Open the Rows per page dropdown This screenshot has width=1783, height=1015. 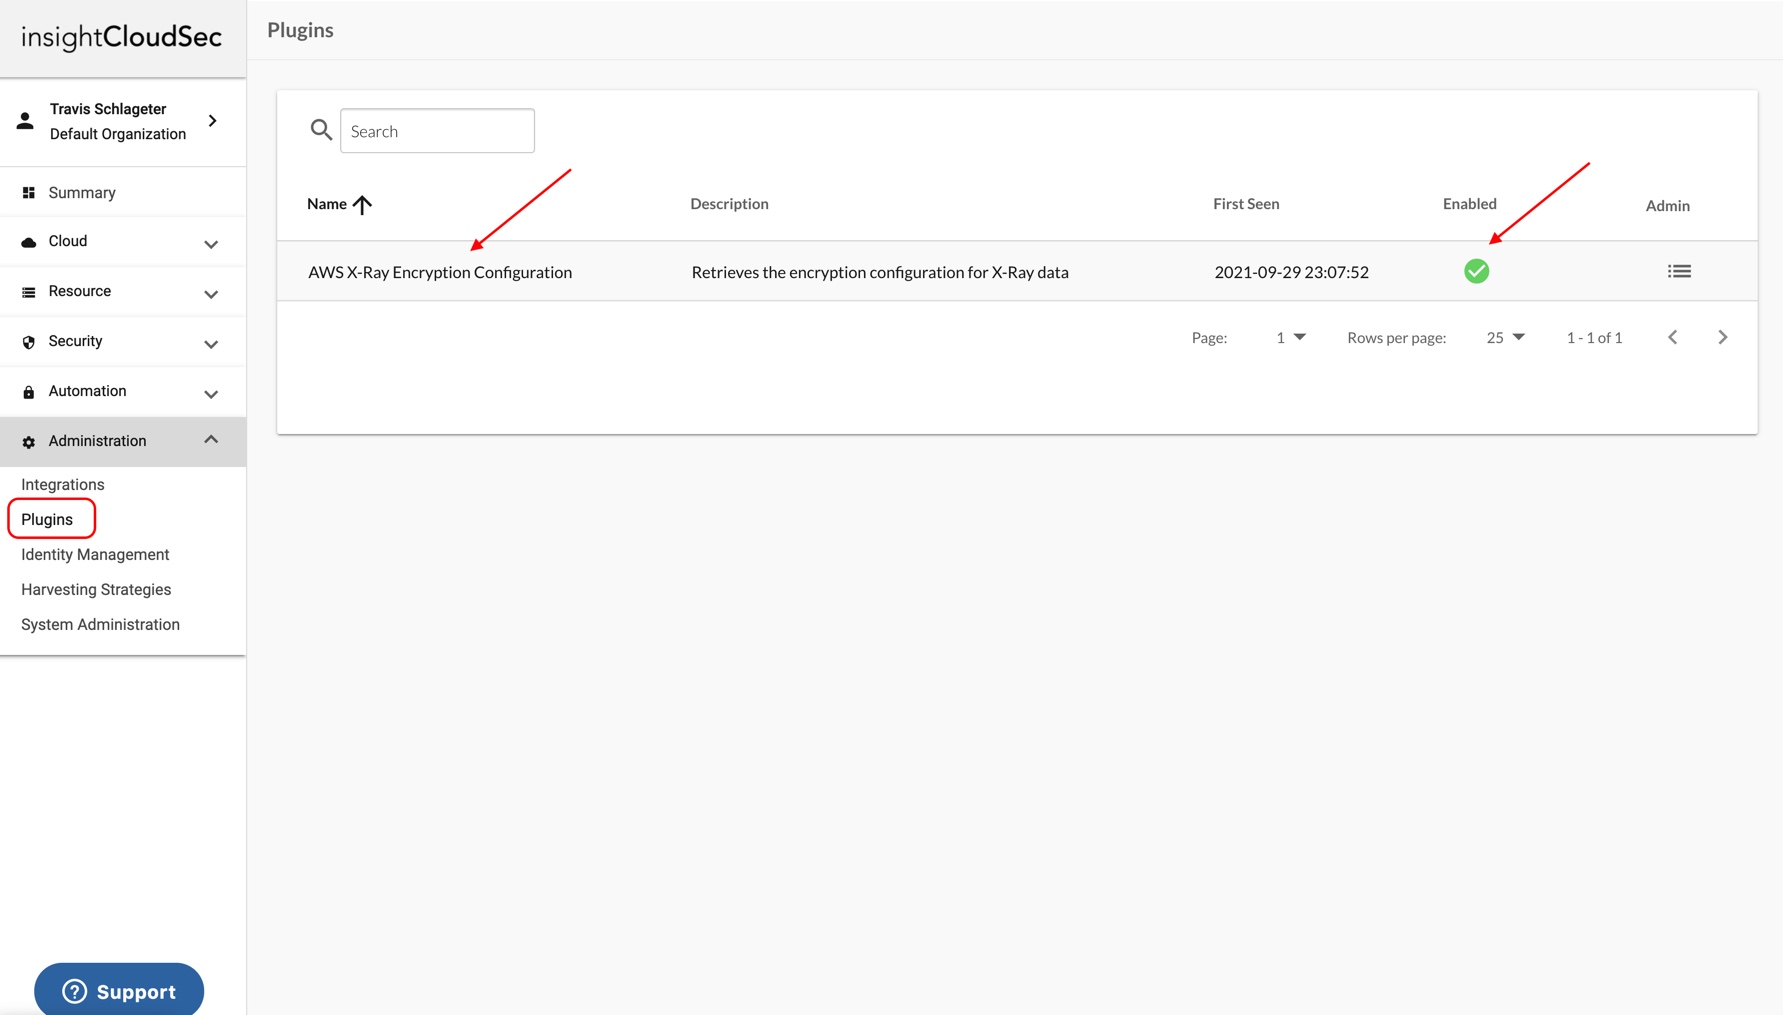coord(1505,337)
